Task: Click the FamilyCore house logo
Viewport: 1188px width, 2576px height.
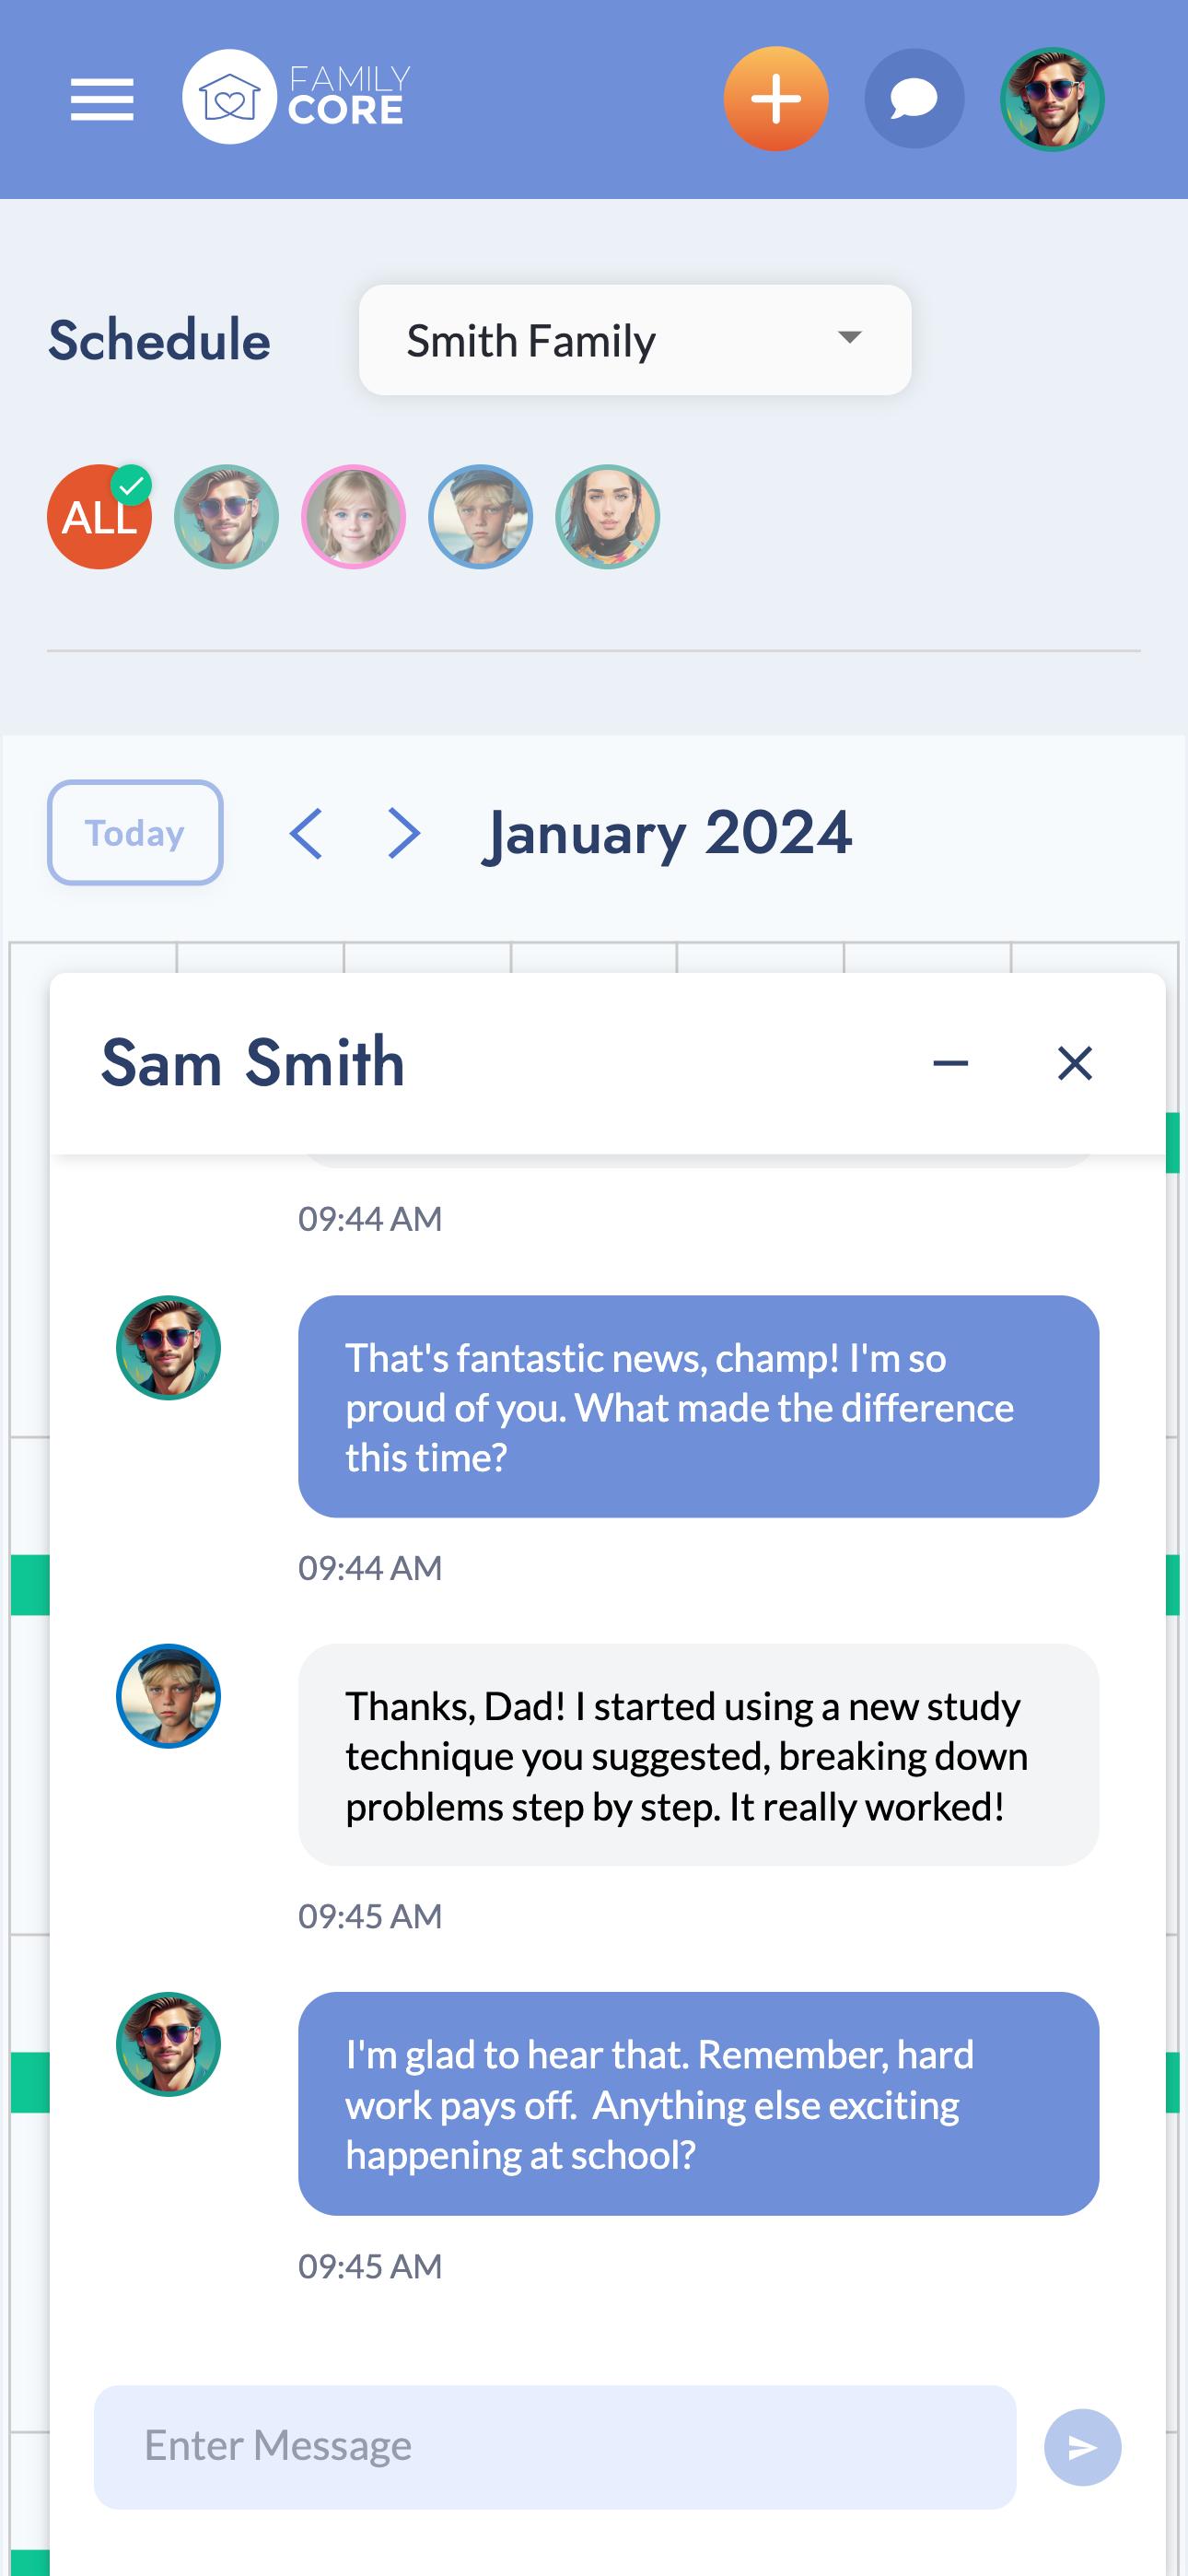Action: pos(229,97)
